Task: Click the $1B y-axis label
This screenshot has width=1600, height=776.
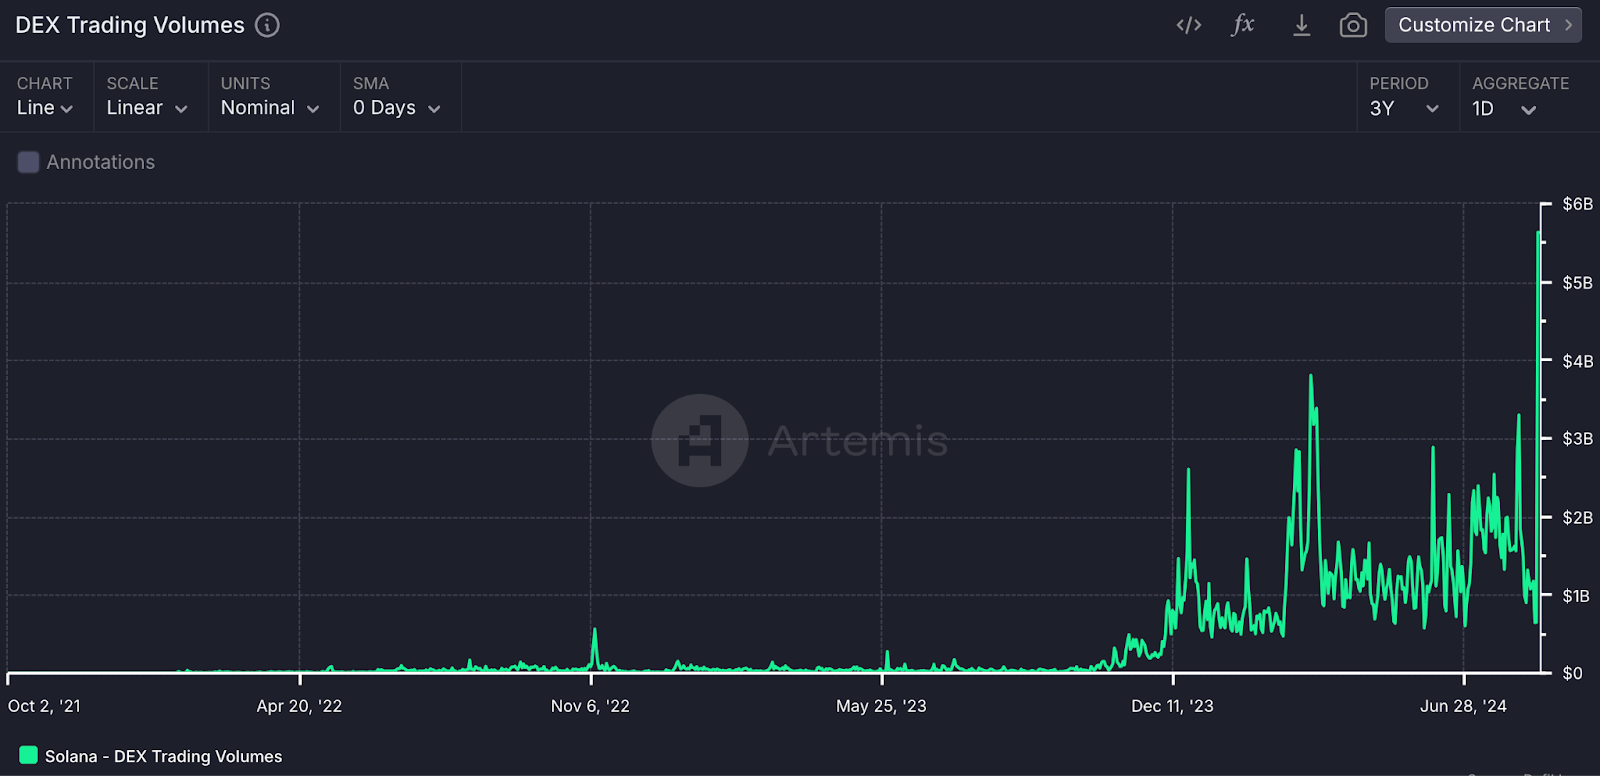Action: tap(1576, 596)
